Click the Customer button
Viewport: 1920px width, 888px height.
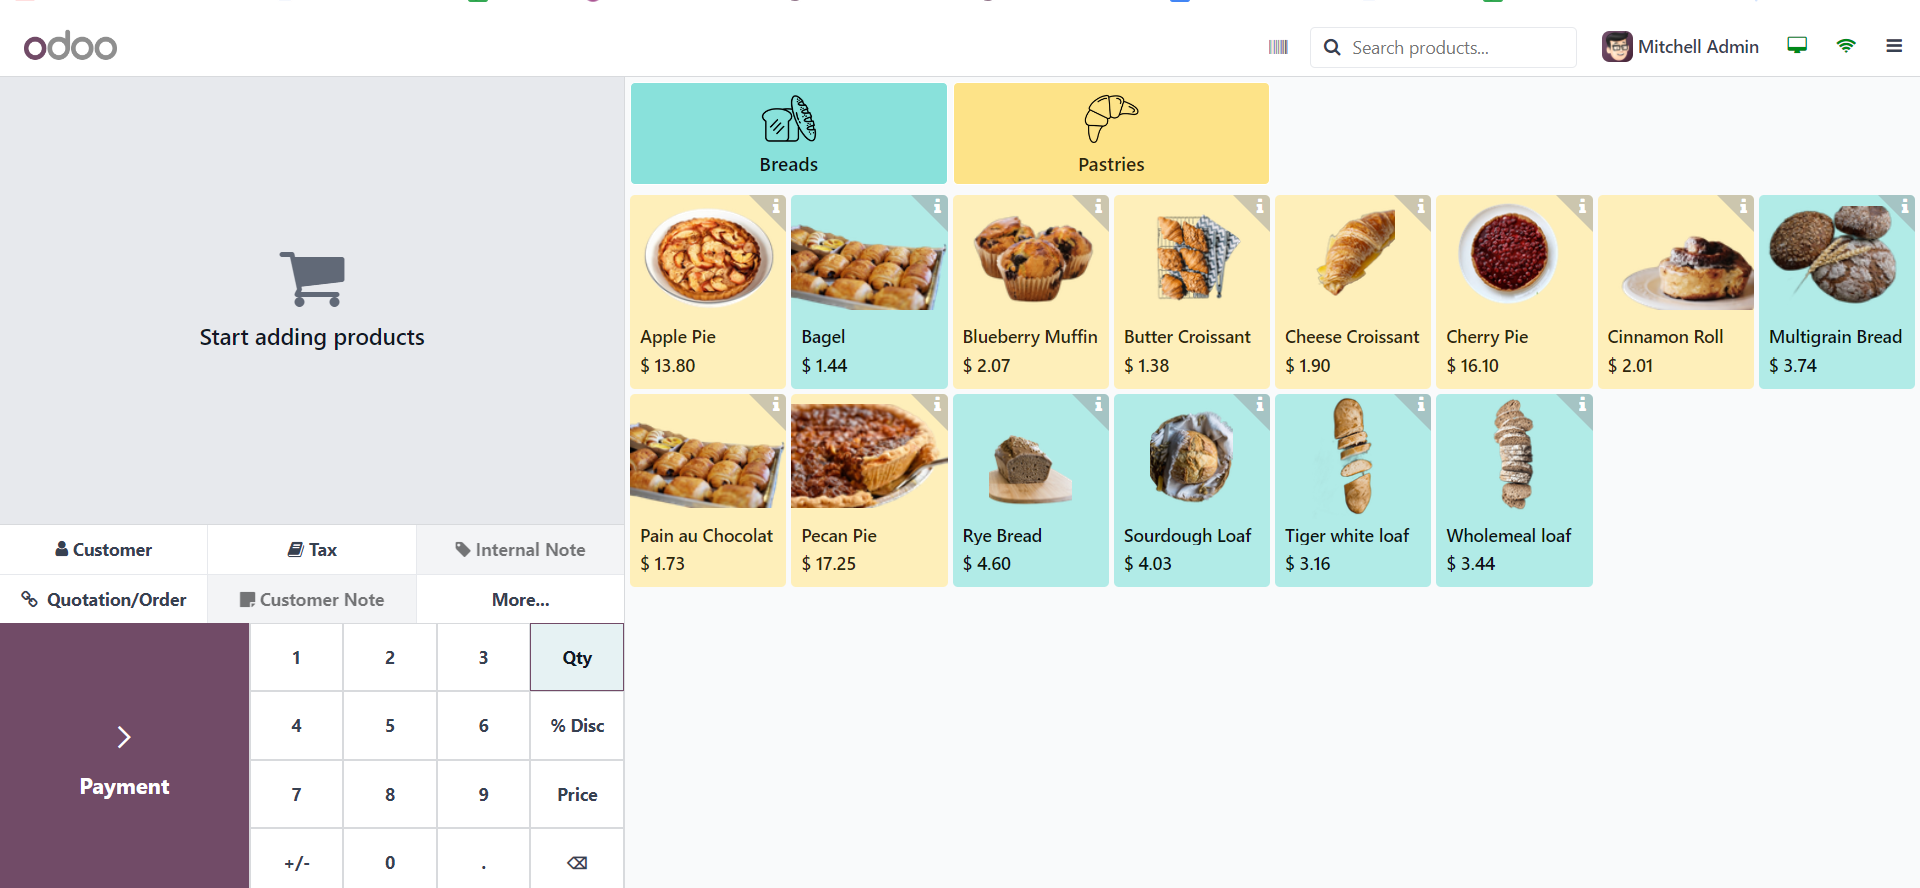[104, 550]
